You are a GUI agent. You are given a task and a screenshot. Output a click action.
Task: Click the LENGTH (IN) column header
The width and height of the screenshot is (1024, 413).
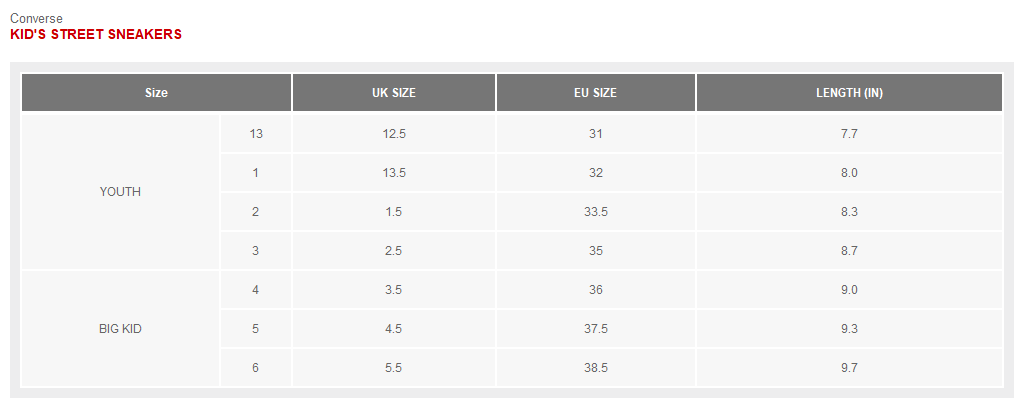pyautogui.click(x=849, y=93)
